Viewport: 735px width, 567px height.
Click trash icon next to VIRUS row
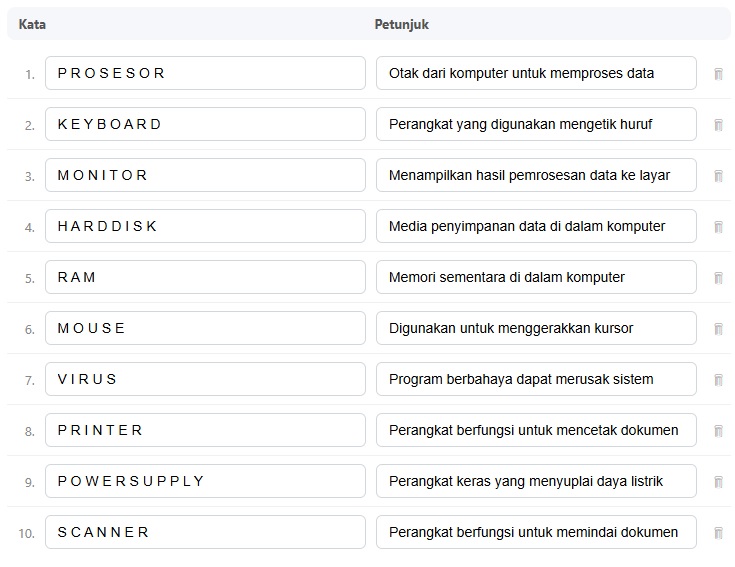pos(718,380)
